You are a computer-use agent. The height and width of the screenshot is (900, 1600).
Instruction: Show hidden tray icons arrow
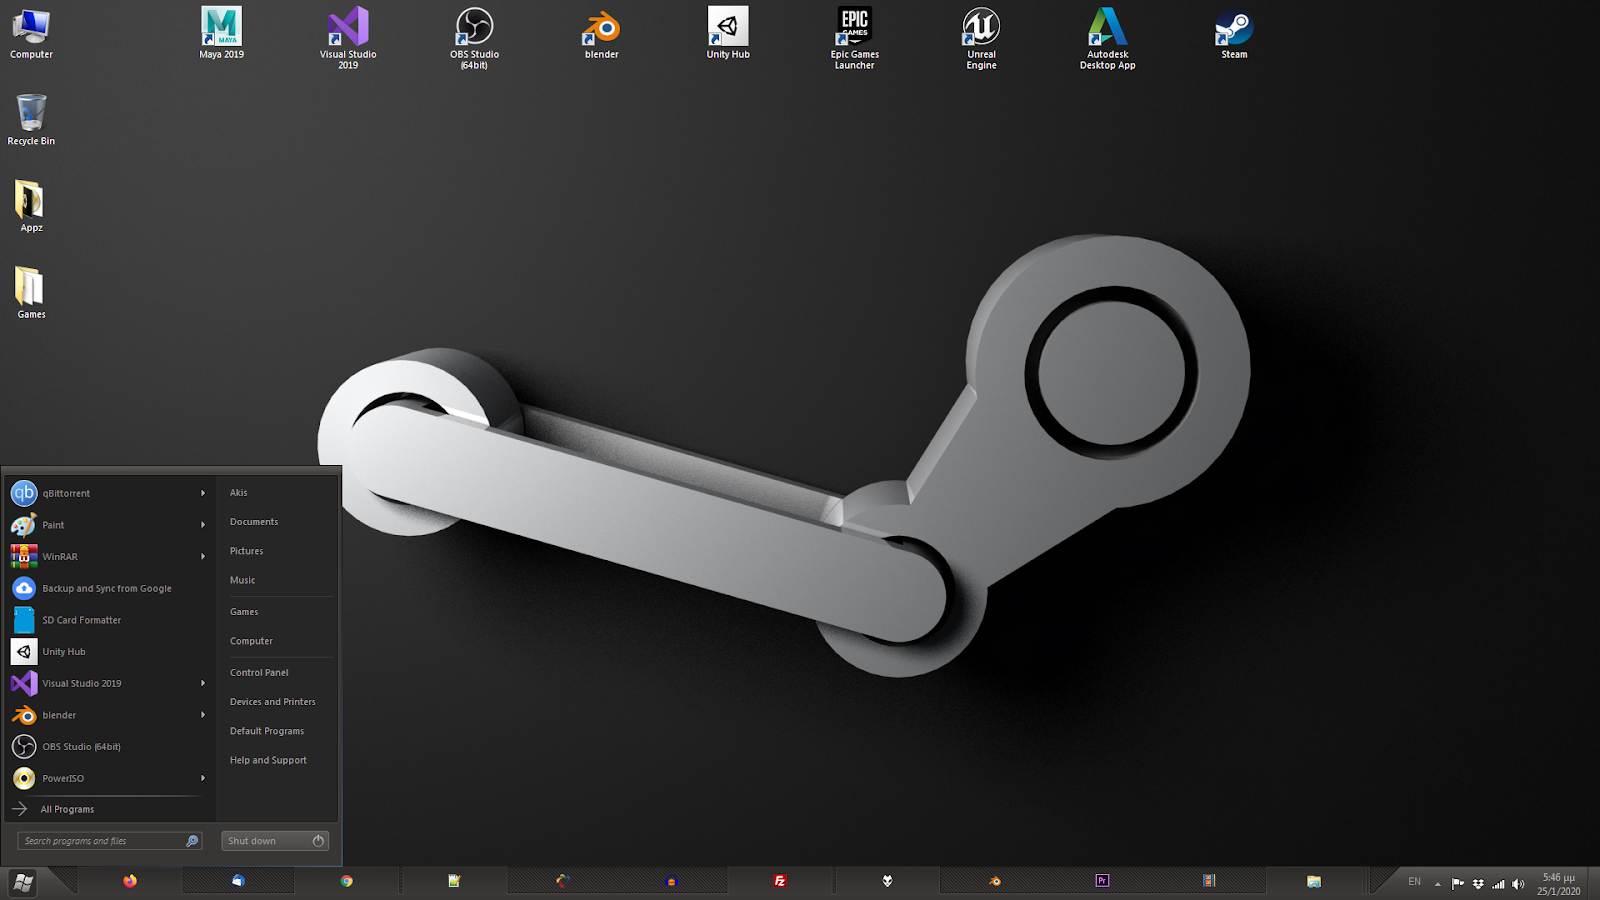1438,884
